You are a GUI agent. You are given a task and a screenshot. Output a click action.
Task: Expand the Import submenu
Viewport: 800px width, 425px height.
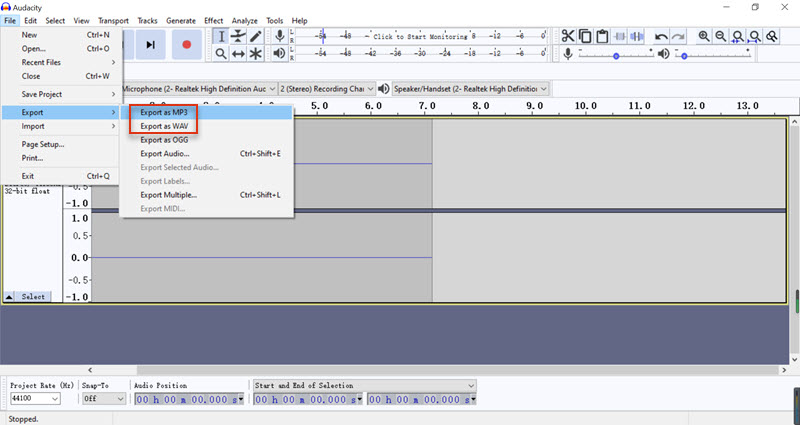[x=62, y=126]
